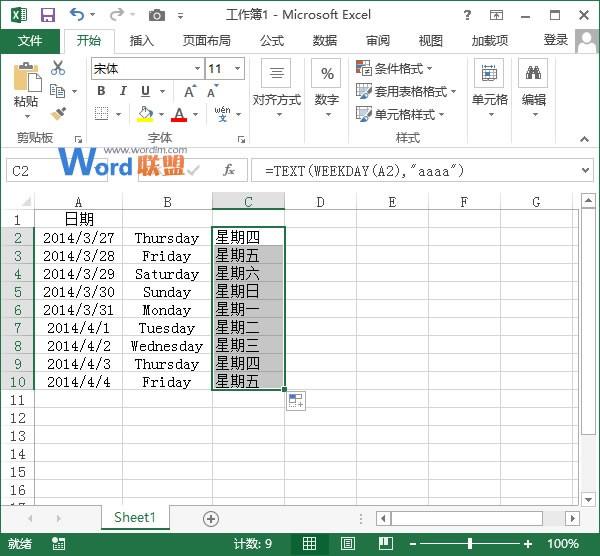Click the Format Painter brush icon
The height and width of the screenshot is (556, 600).
click(x=58, y=113)
